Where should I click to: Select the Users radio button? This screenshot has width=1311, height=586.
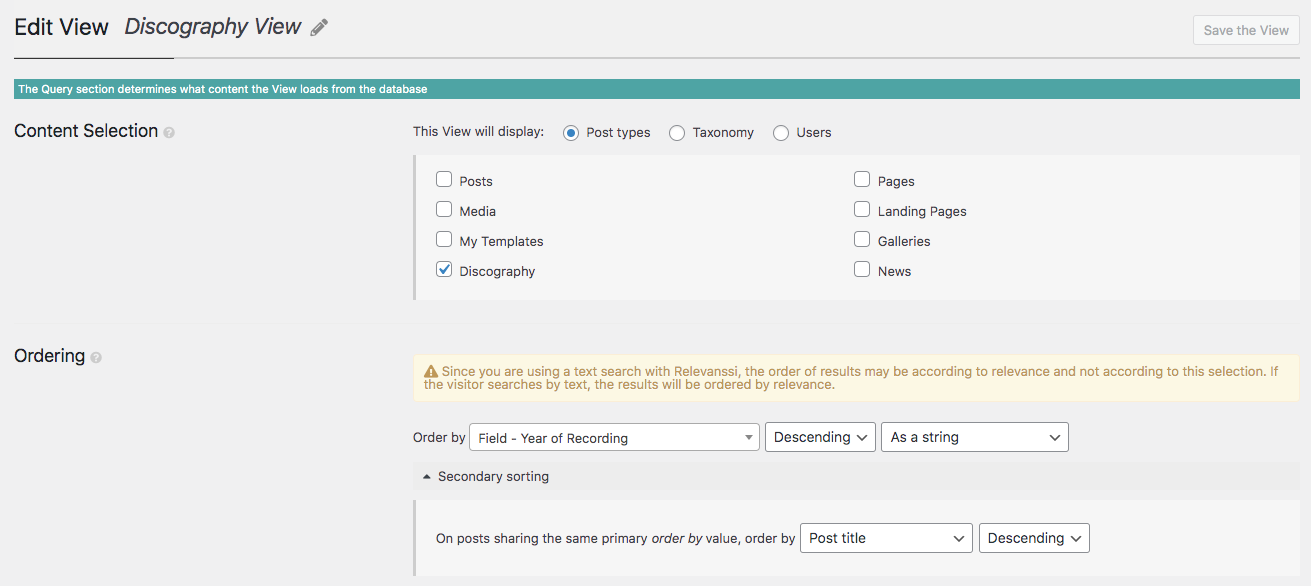[x=781, y=132]
